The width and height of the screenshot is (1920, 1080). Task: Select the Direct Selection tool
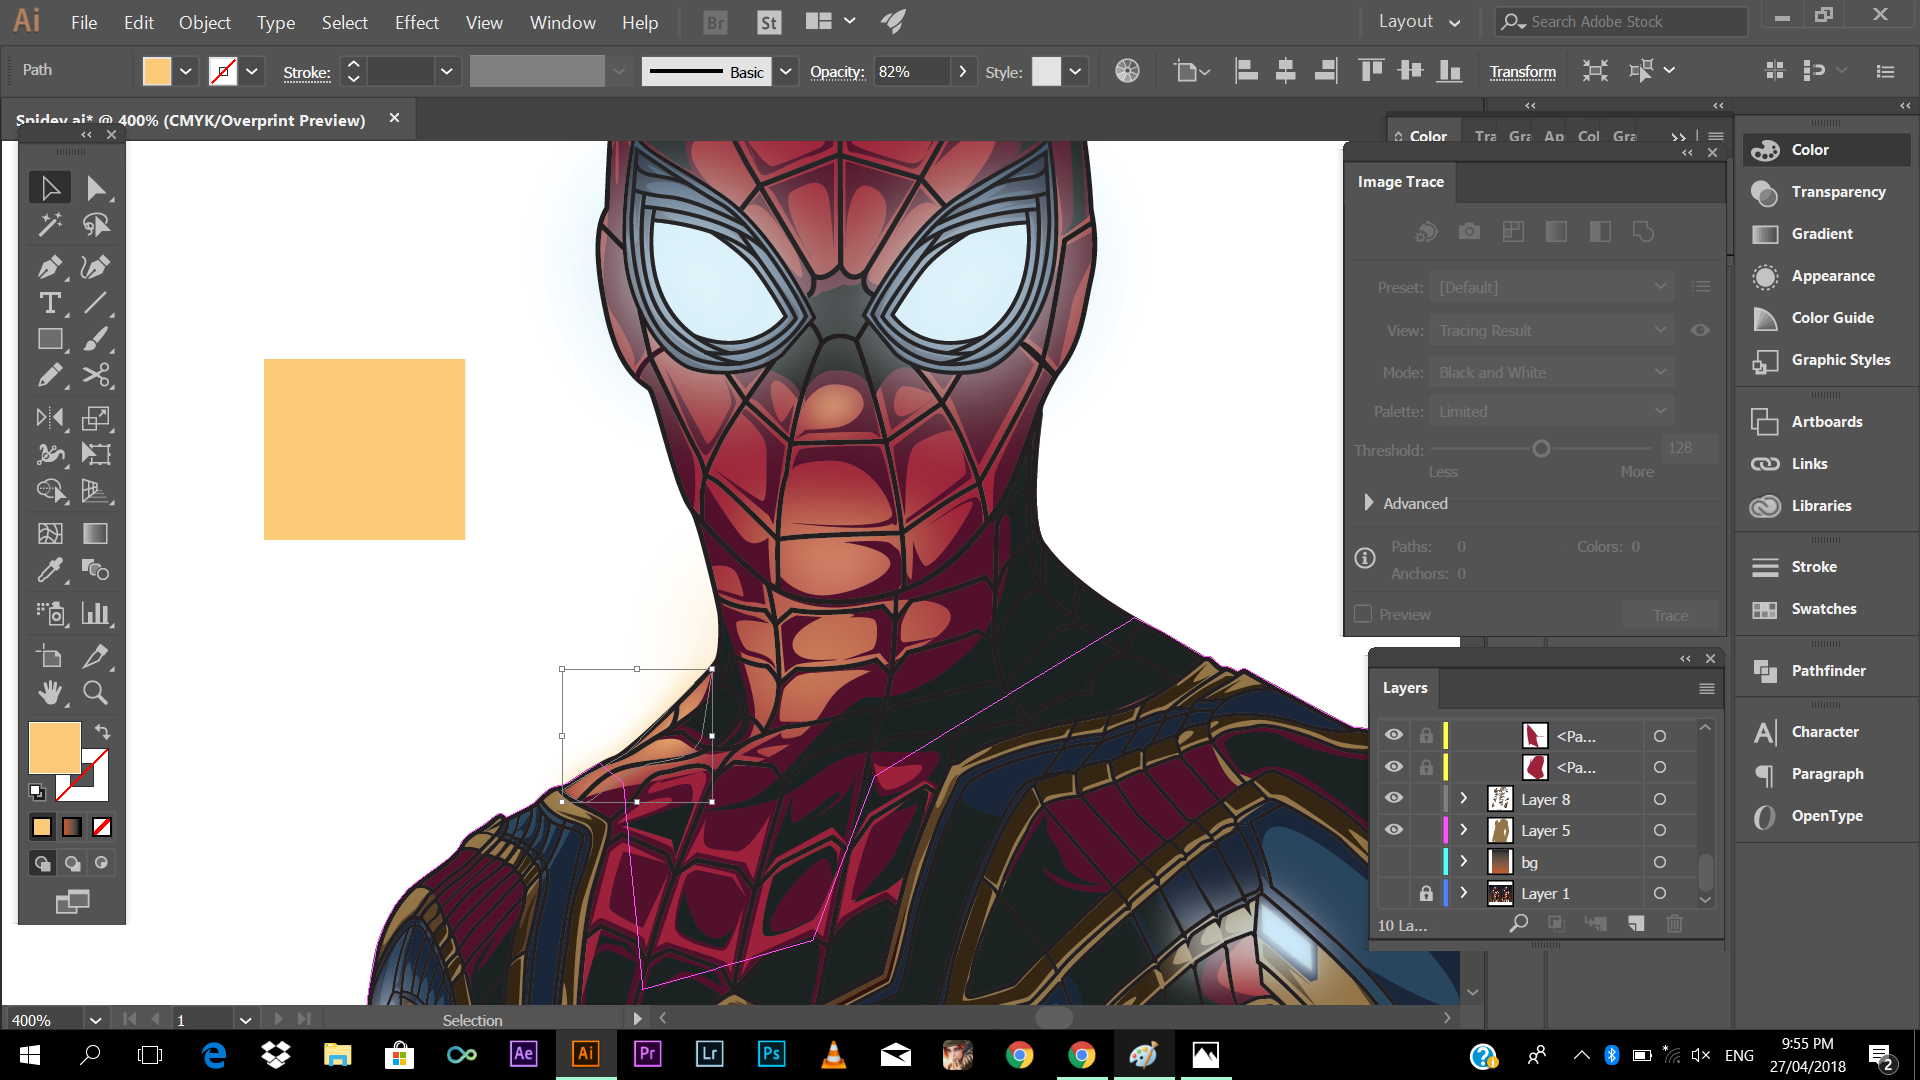pos(96,188)
